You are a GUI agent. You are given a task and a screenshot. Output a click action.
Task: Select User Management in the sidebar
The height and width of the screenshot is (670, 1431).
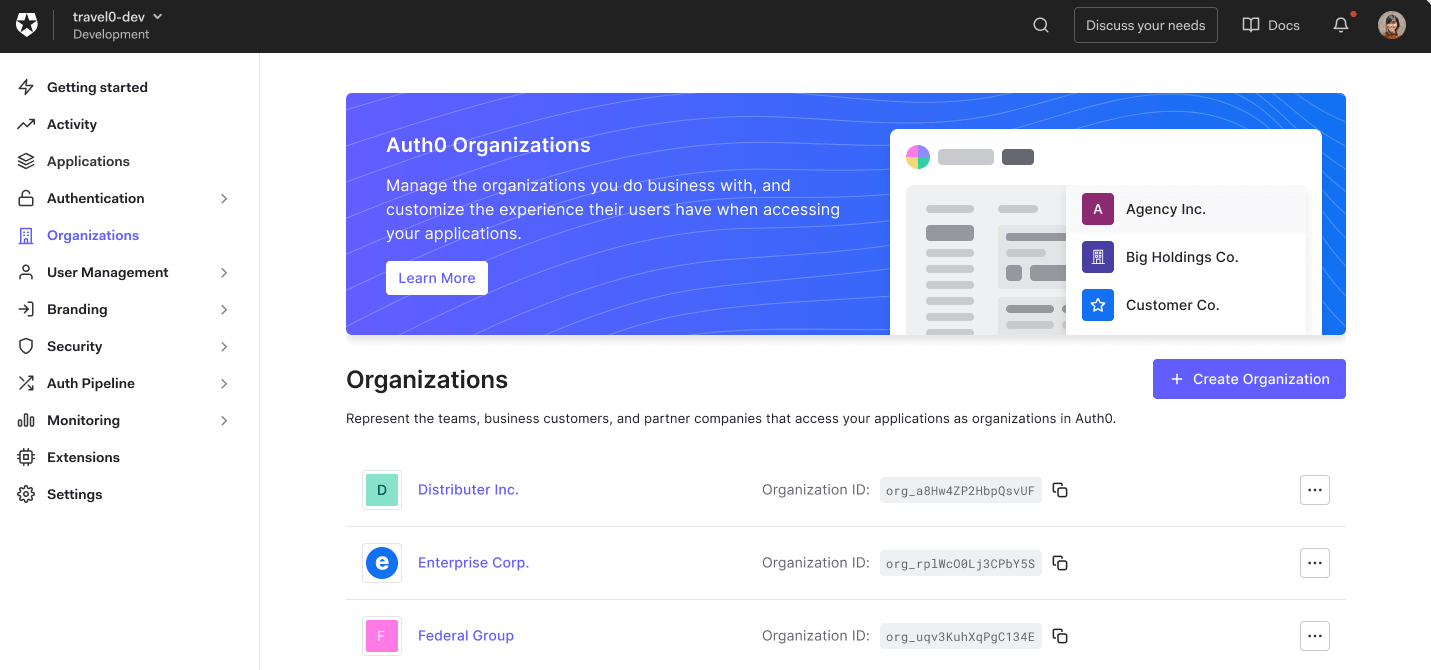tap(107, 272)
